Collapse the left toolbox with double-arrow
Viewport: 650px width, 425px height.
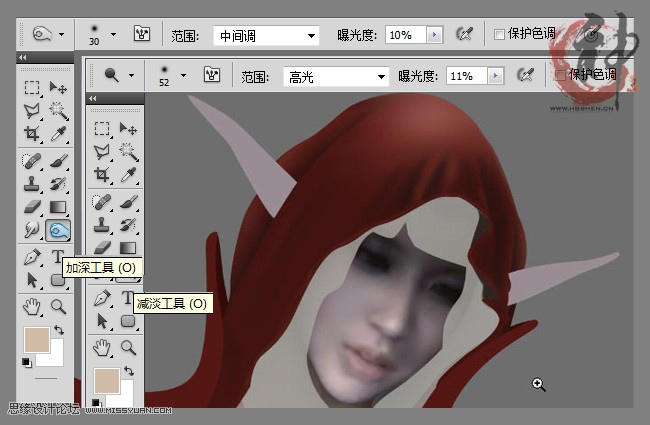click(22, 57)
